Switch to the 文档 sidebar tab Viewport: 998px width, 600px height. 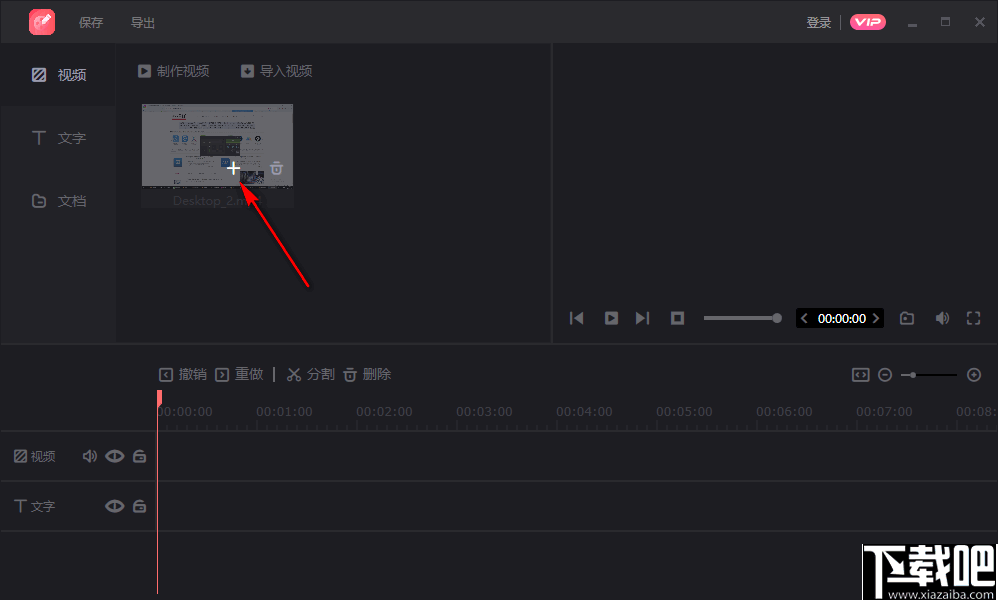pos(59,201)
